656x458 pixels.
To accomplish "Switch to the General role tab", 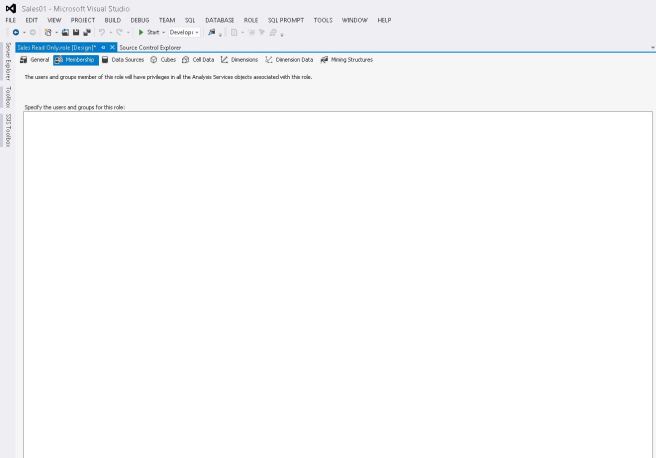I will 35,60.
